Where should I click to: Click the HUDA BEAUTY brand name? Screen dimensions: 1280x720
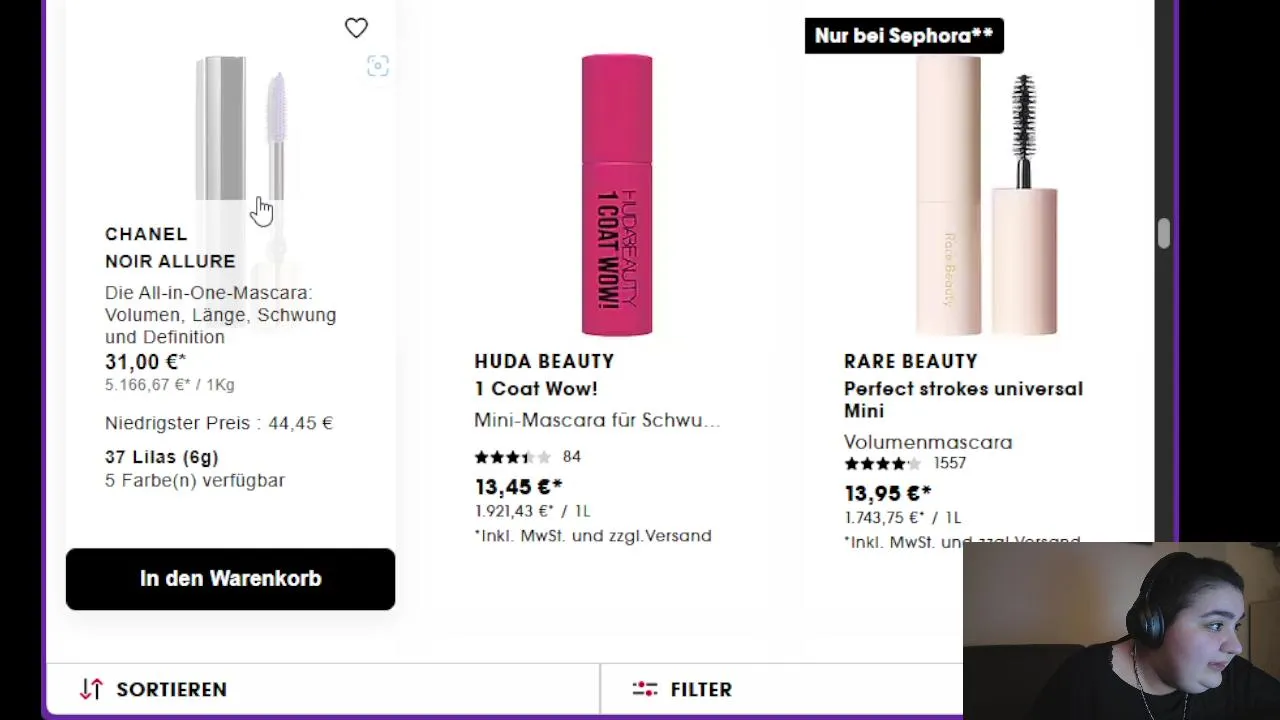(544, 361)
